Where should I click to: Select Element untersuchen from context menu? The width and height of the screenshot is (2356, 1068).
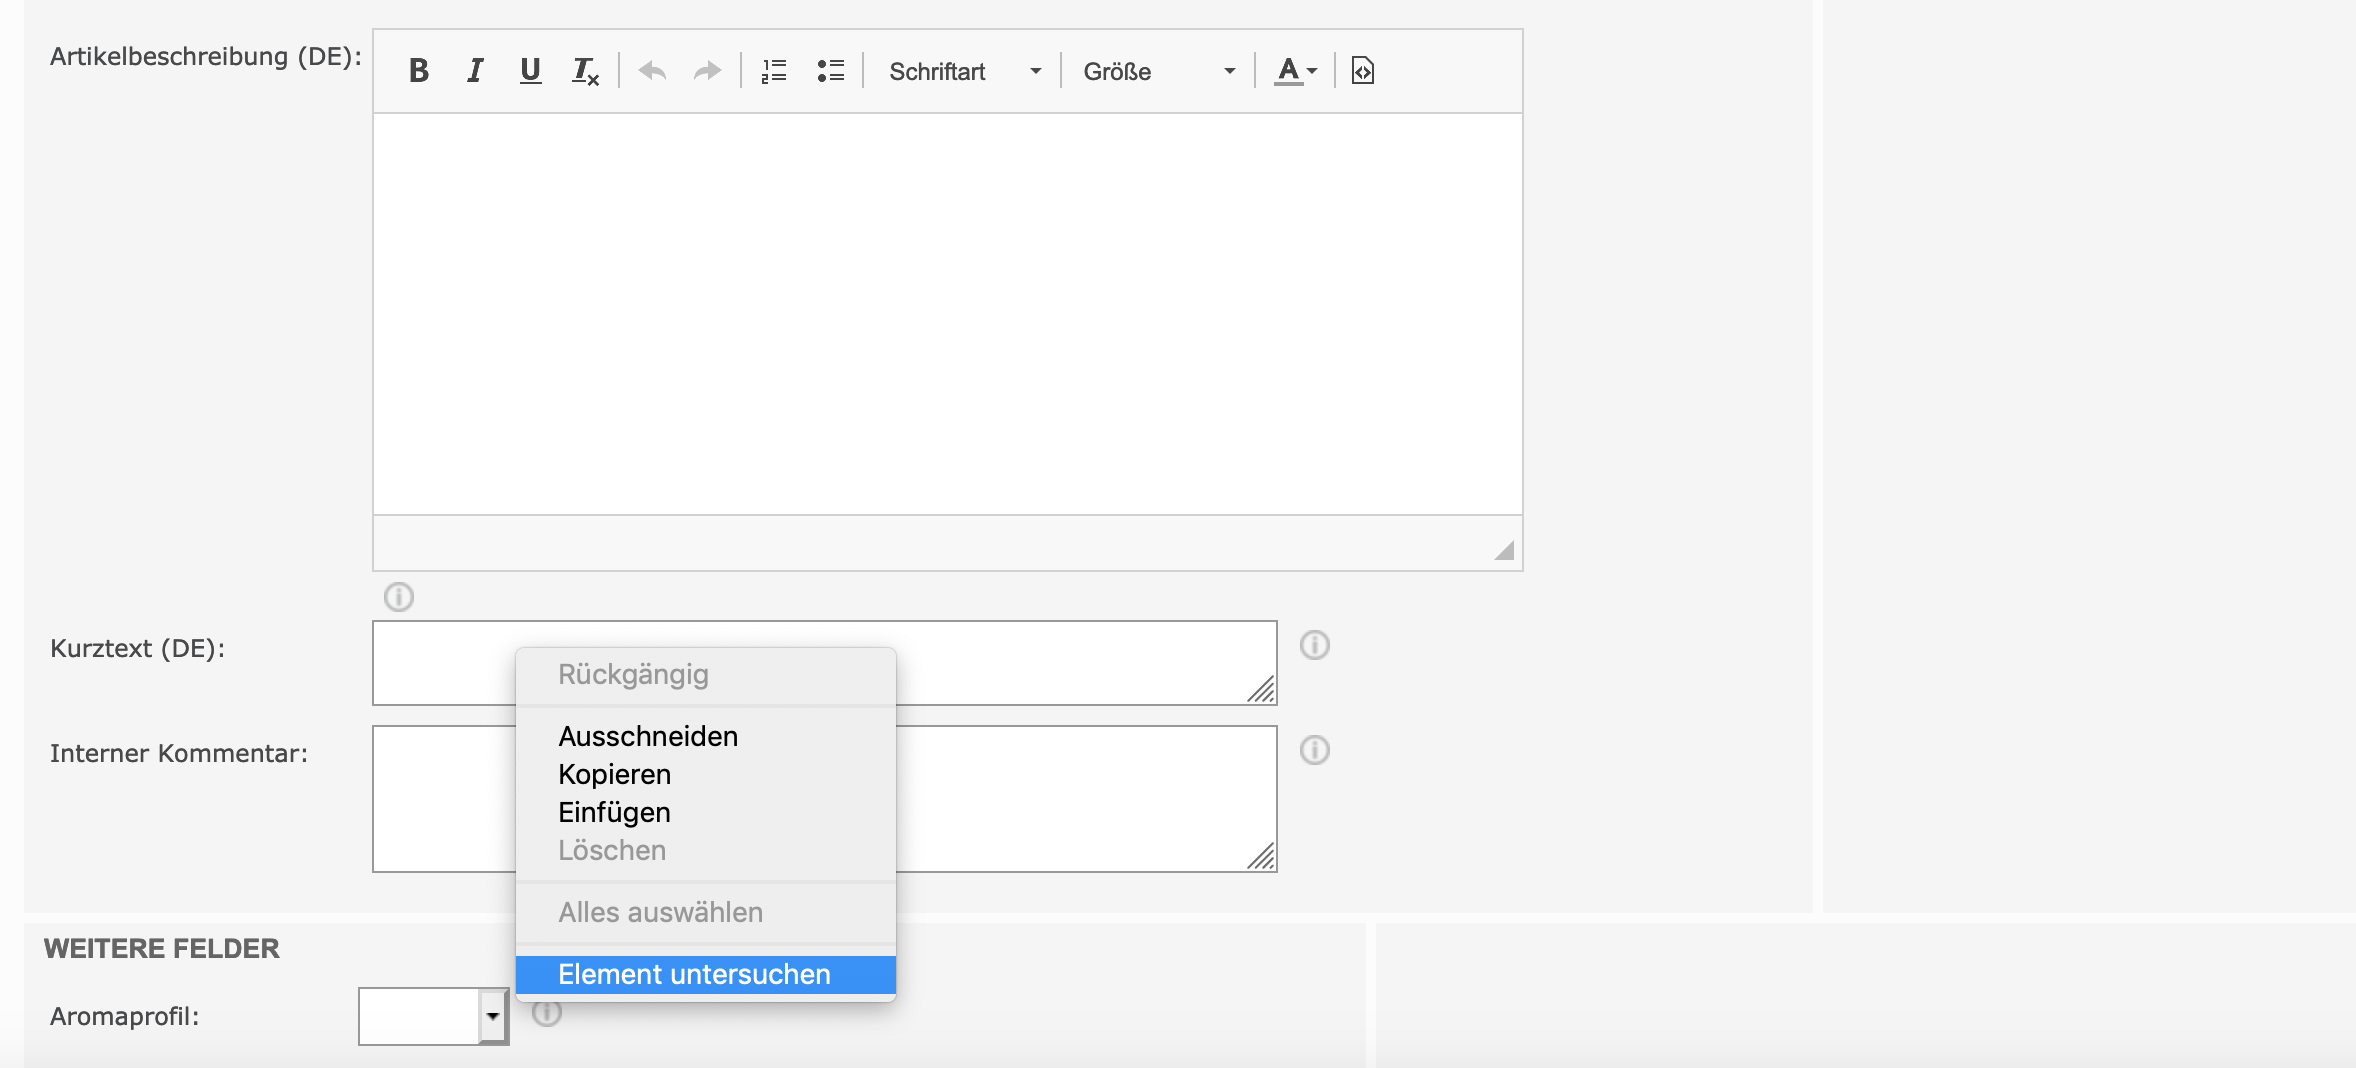pyautogui.click(x=694, y=974)
